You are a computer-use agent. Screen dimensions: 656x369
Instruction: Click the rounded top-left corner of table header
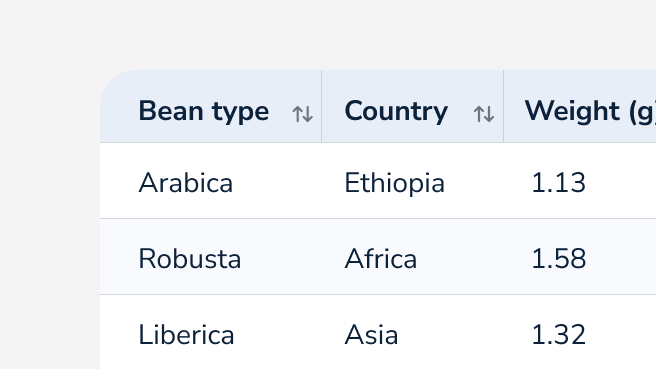point(112,82)
